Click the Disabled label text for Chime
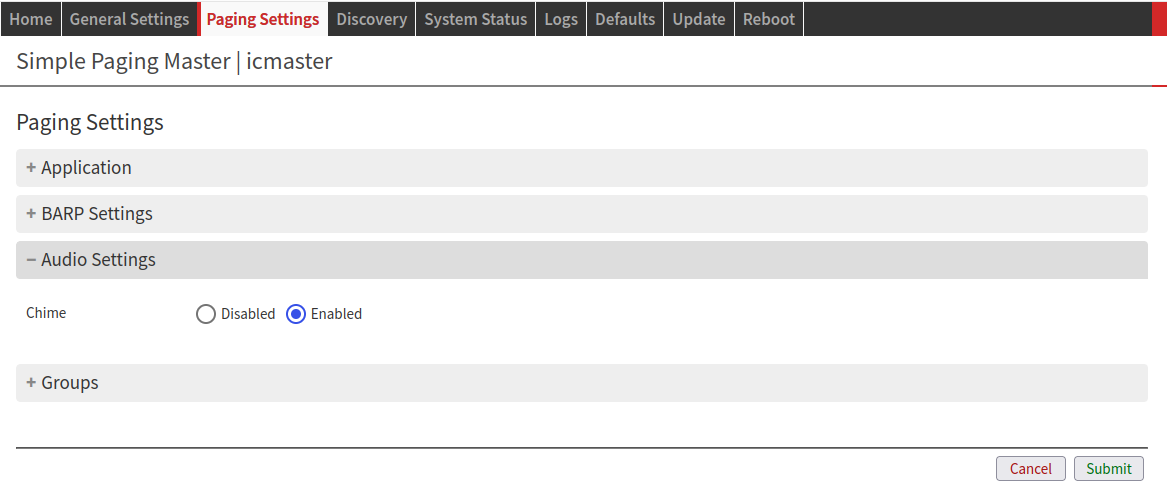Screen dimensions: 1167x483 [x=248, y=314]
